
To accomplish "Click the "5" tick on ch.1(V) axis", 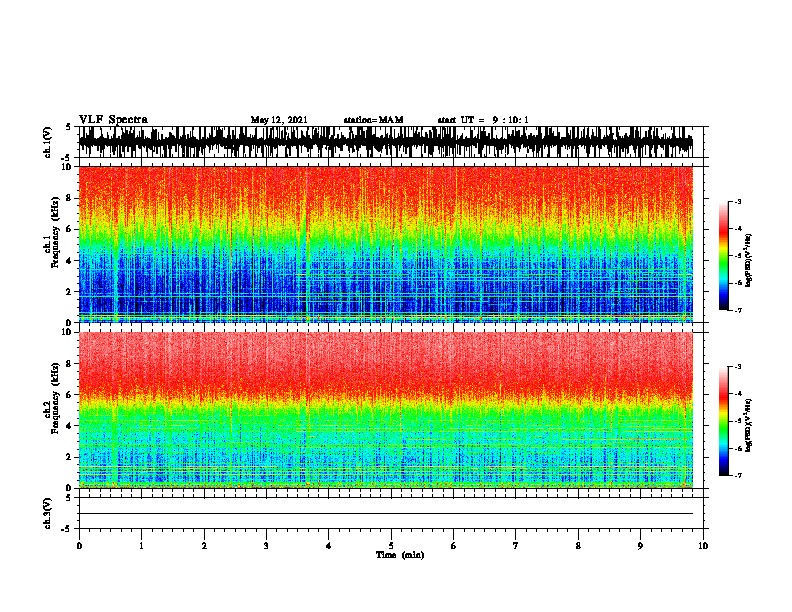I will pos(68,127).
